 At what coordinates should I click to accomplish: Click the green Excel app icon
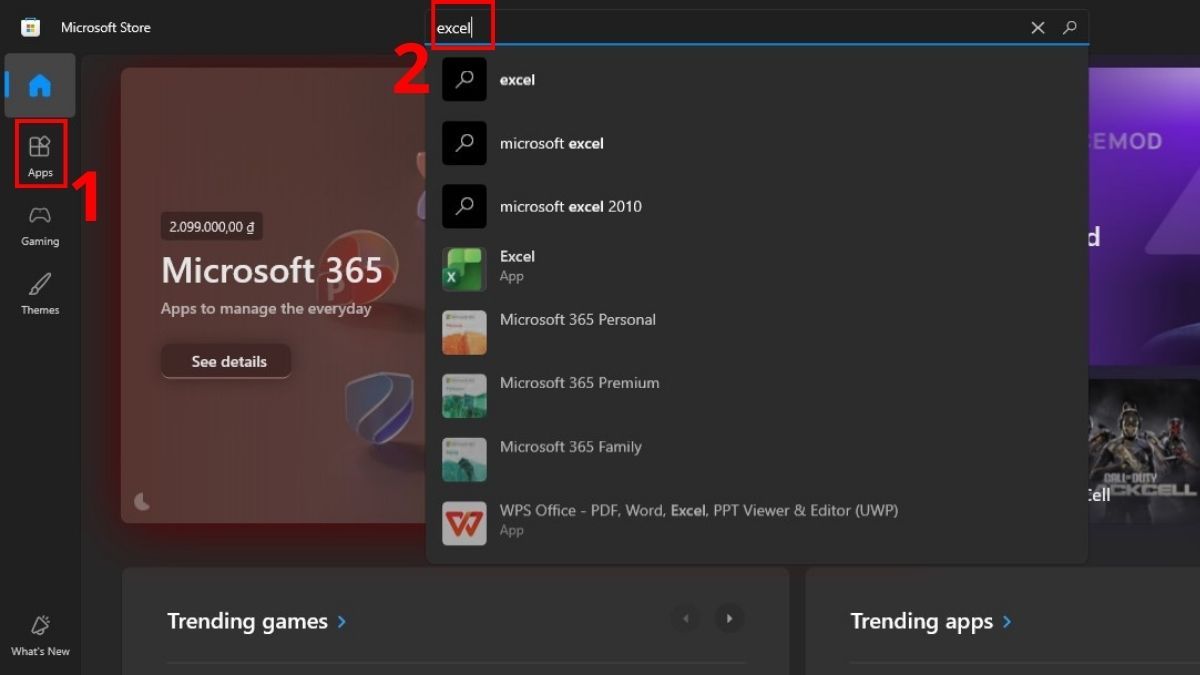click(463, 268)
